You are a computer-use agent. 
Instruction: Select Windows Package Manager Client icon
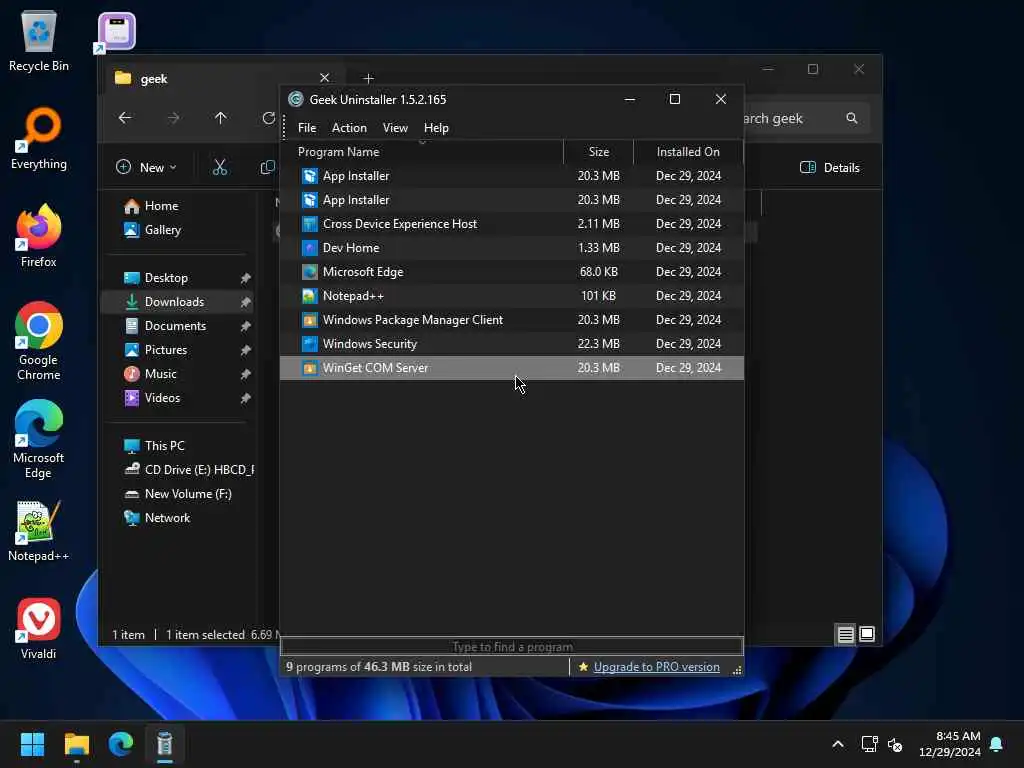coord(310,320)
